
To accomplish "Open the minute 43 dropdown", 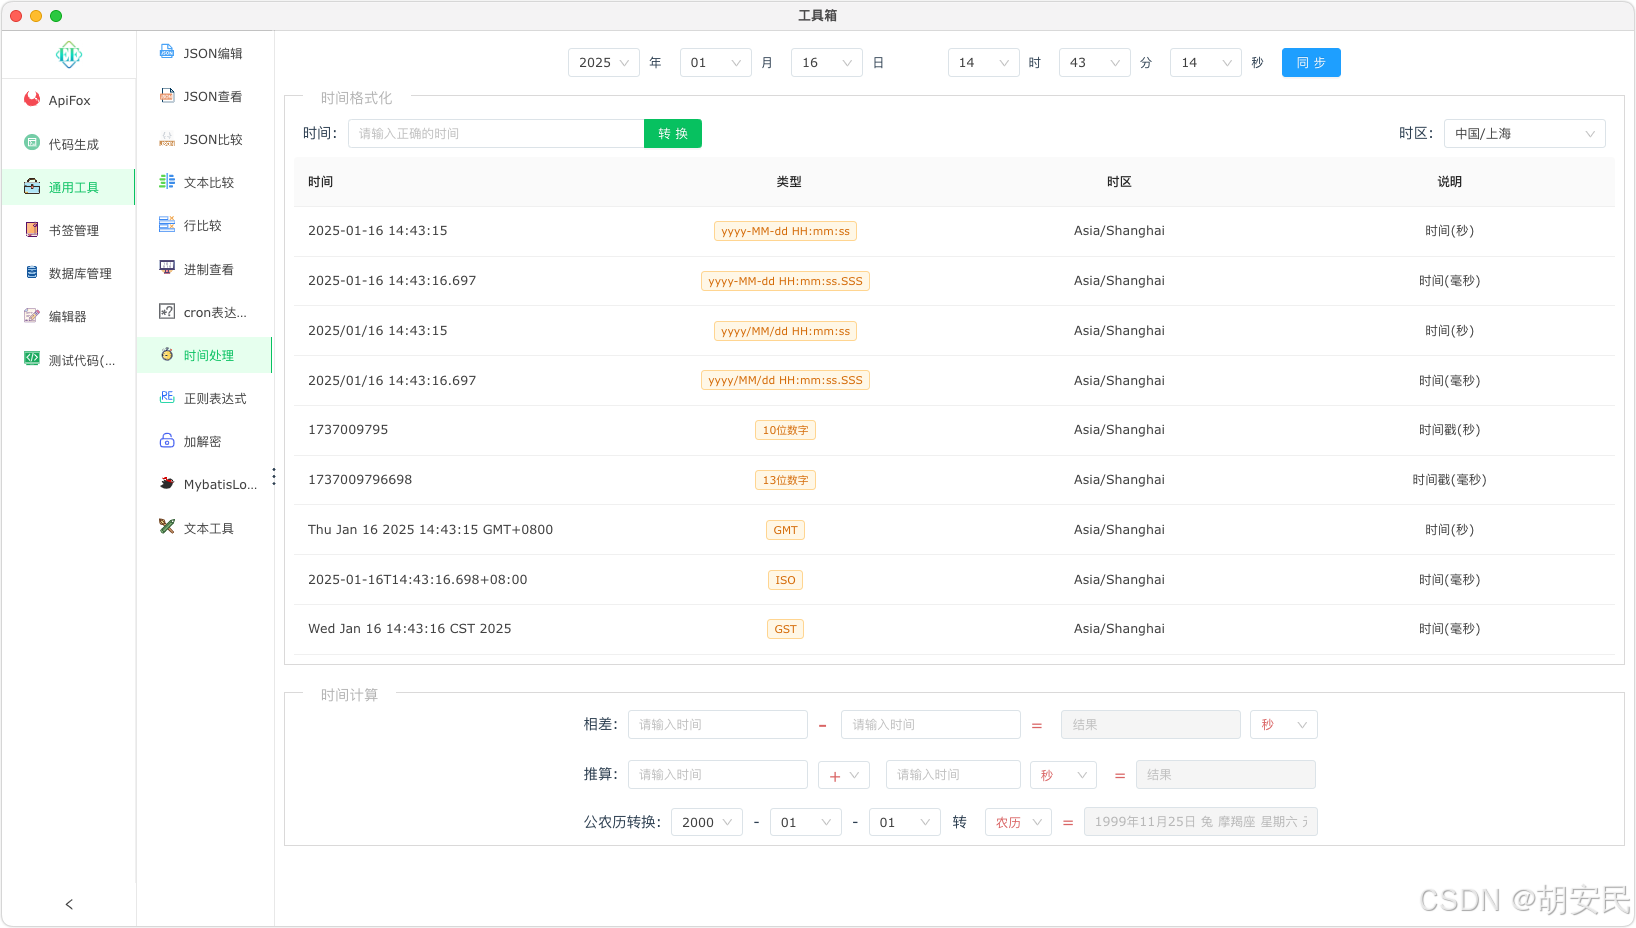I will coord(1095,62).
